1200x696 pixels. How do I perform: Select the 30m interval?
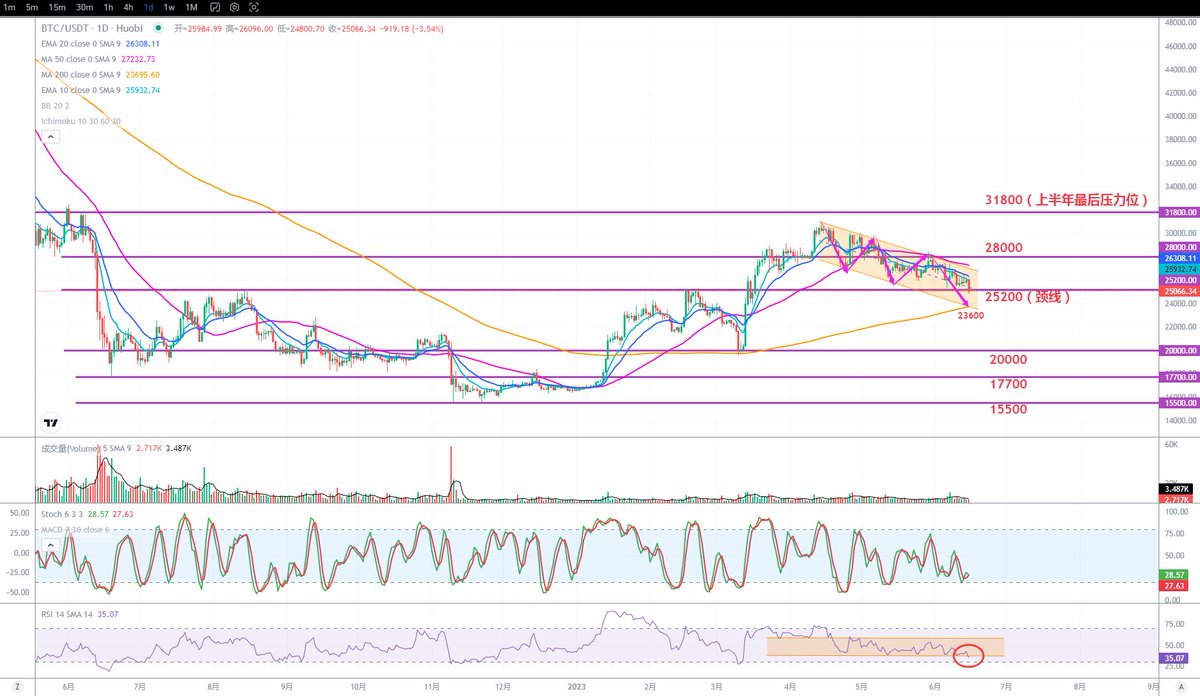(85, 7)
